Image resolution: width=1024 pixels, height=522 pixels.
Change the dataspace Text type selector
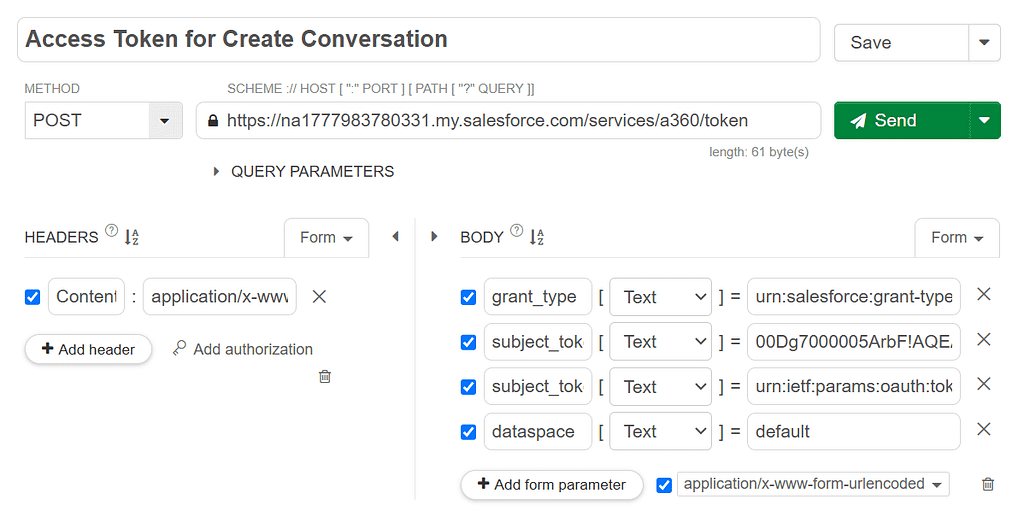pos(660,431)
